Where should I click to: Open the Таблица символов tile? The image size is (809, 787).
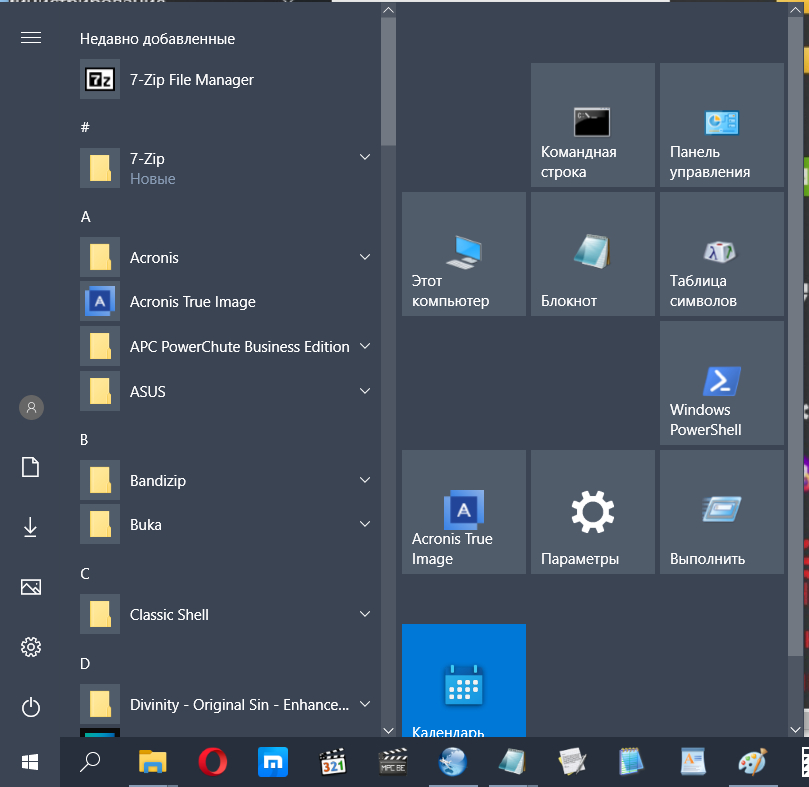[722, 254]
